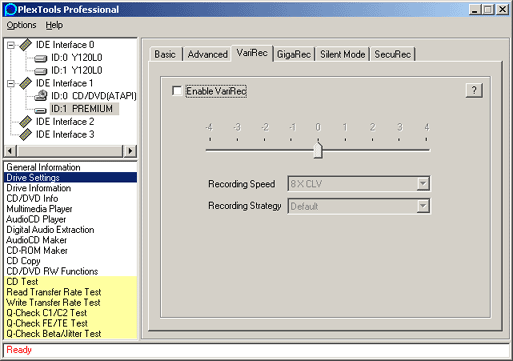Click the IDE Interface 3 connector icon
Image resolution: width=513 pixels, height=361 pixels.
click(x=25, y=135)
